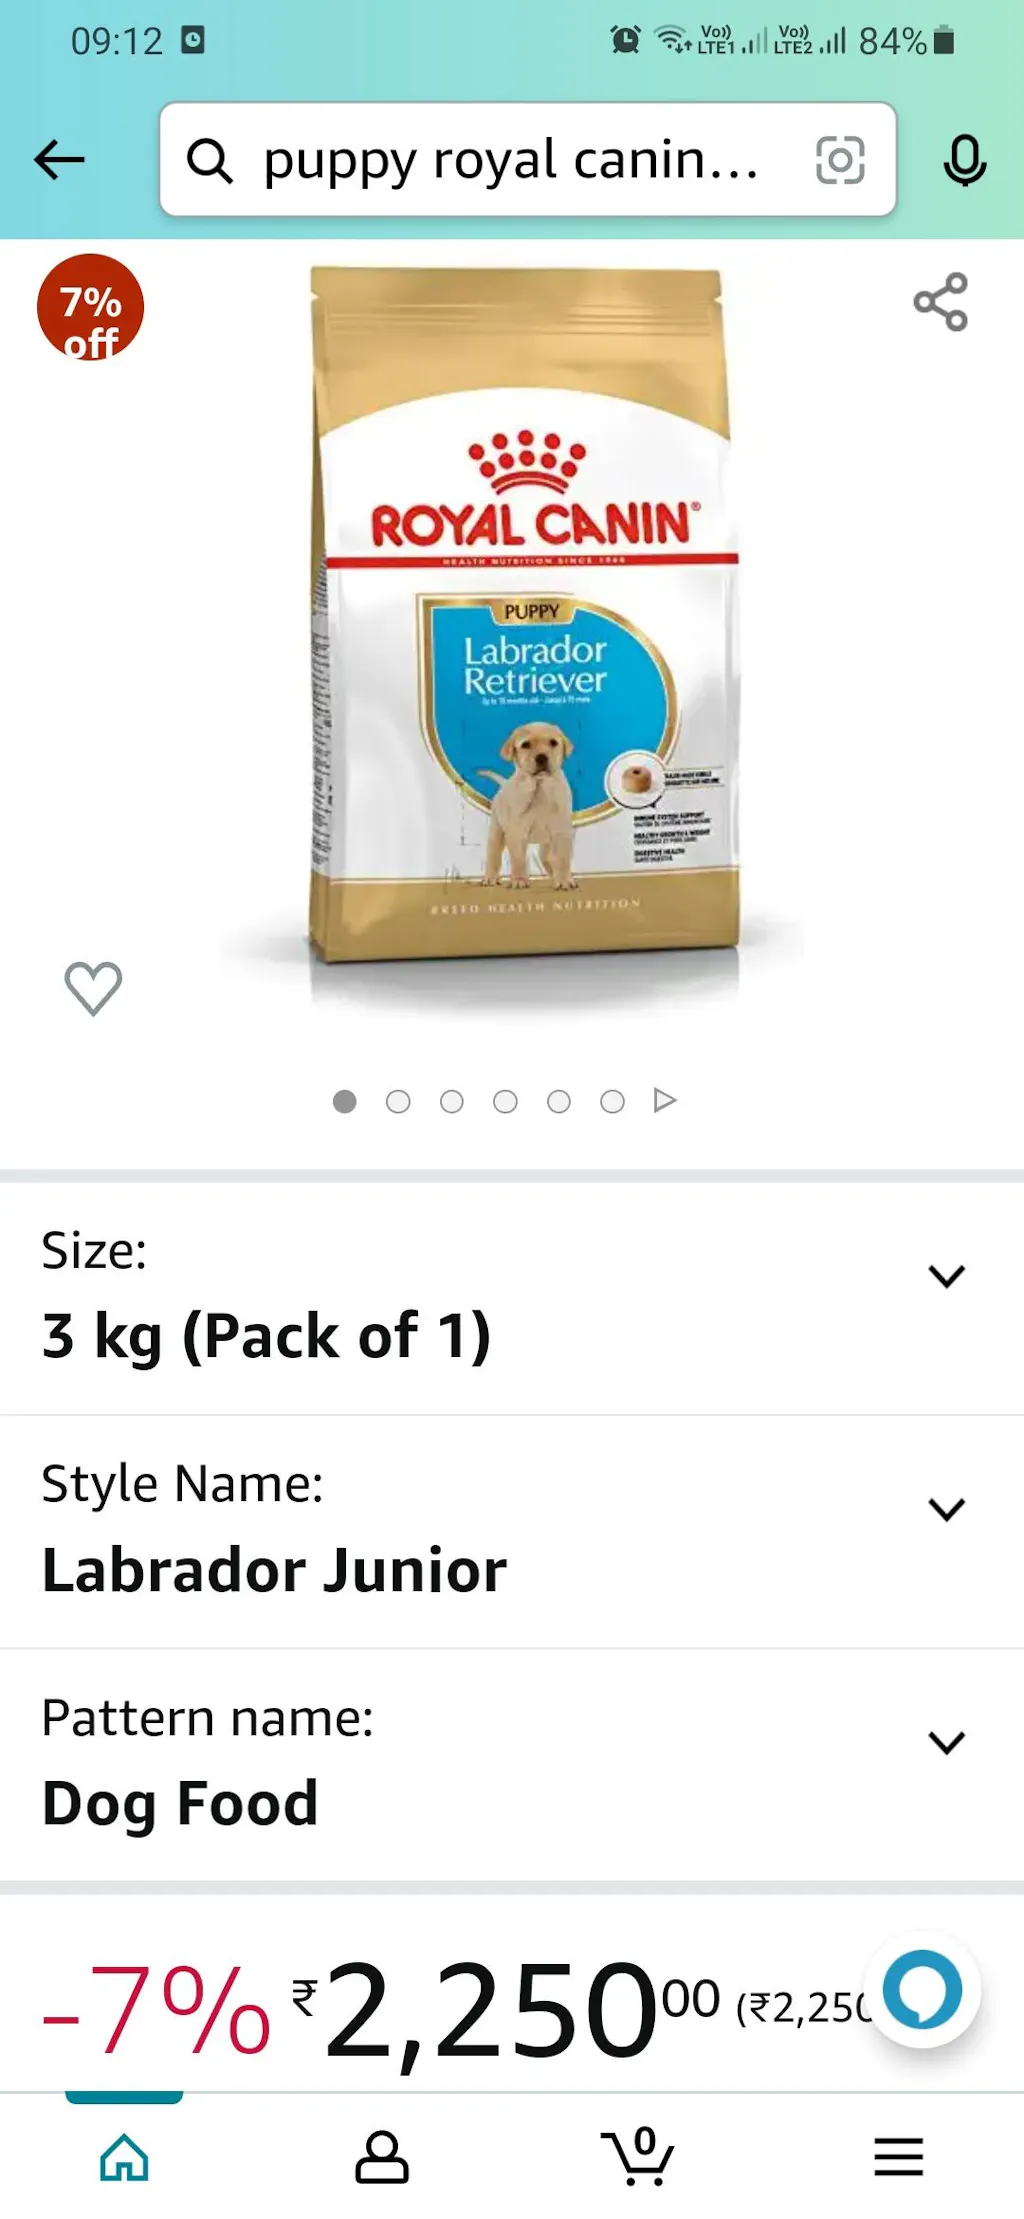Expand the Pattern name Dog Food dropdown
The image size is (1024, 2219).
[x=512, y=1765]
